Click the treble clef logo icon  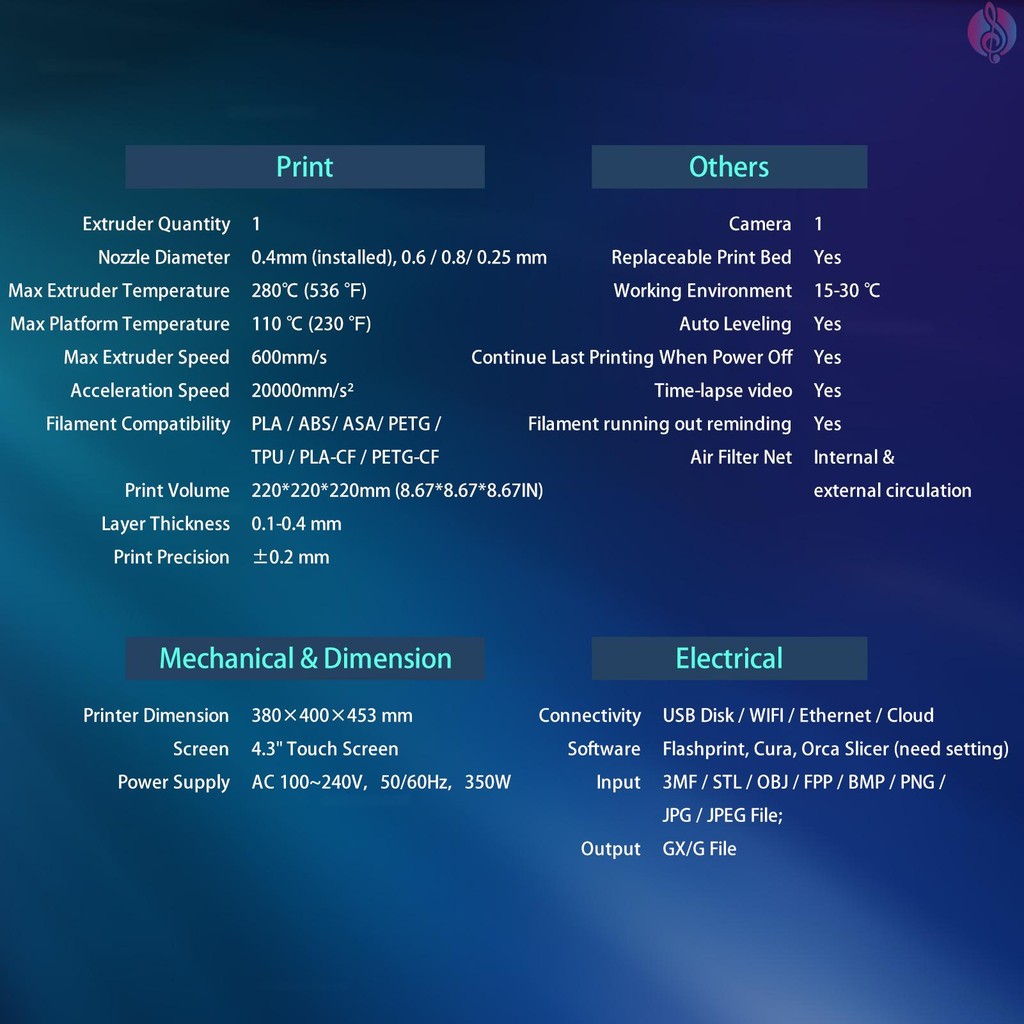point(991,32)
